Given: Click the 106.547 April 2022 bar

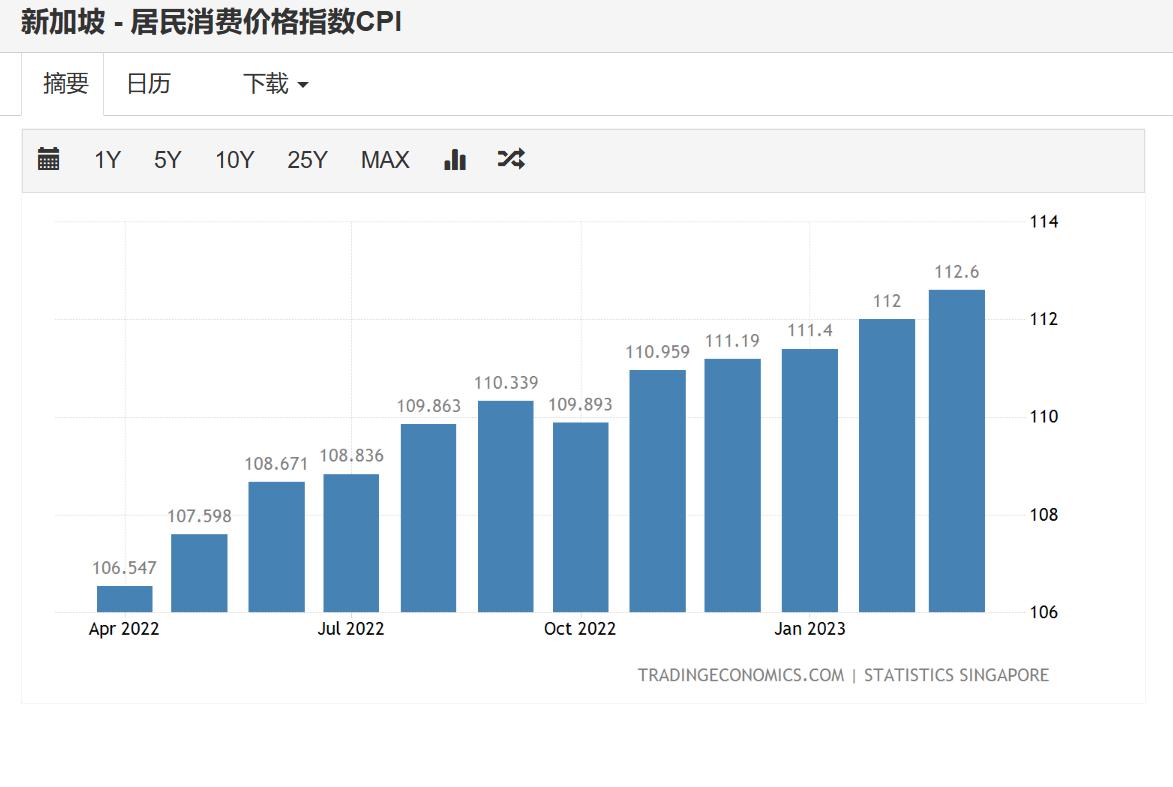Looking at the screenshot, I should (125, 599).
